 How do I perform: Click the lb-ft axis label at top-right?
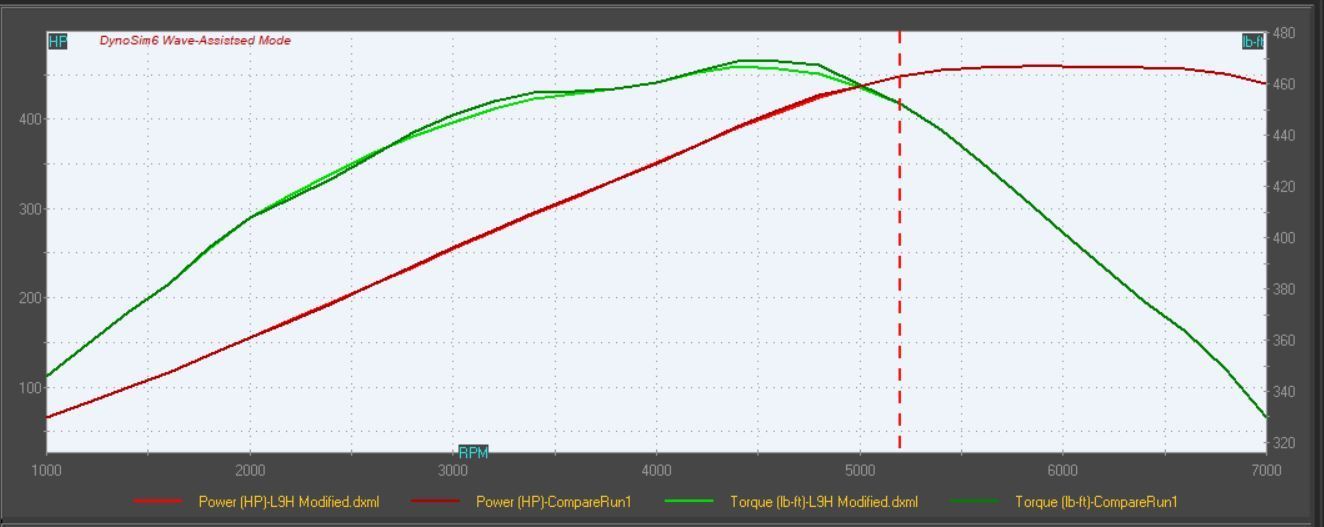click(x=1252, y=41)
